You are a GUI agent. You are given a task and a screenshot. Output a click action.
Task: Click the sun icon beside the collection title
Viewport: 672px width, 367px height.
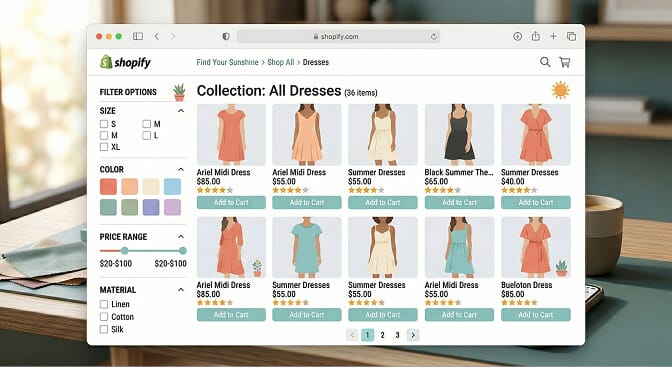[560, 90]
